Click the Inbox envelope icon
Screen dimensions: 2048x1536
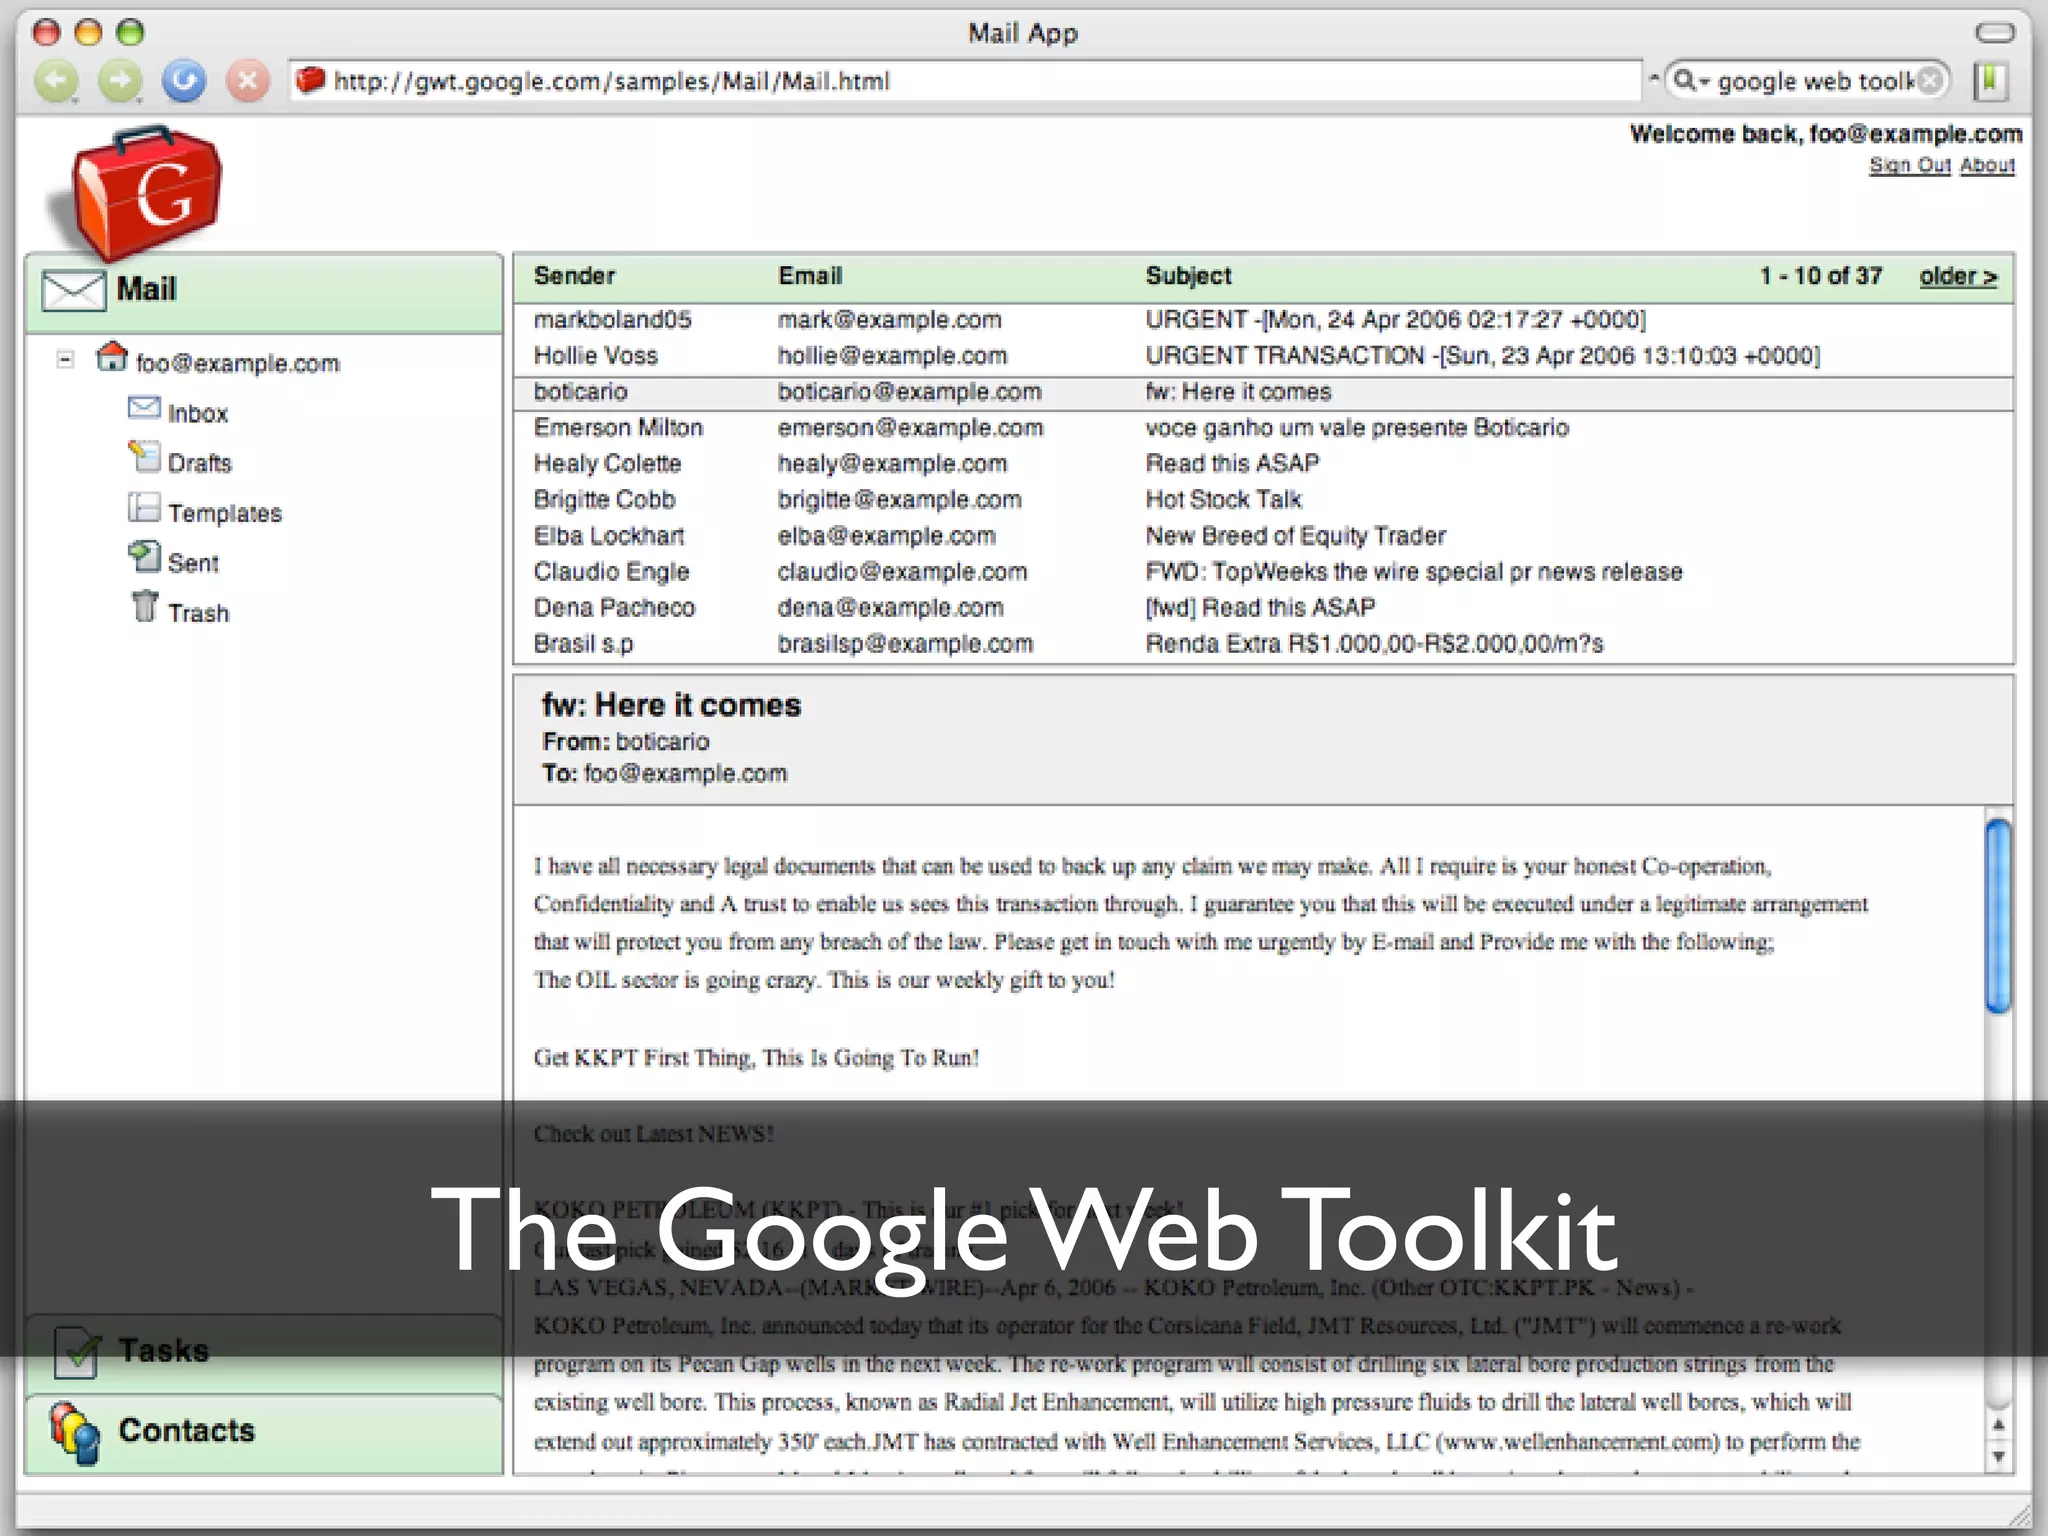coord(144,408)
